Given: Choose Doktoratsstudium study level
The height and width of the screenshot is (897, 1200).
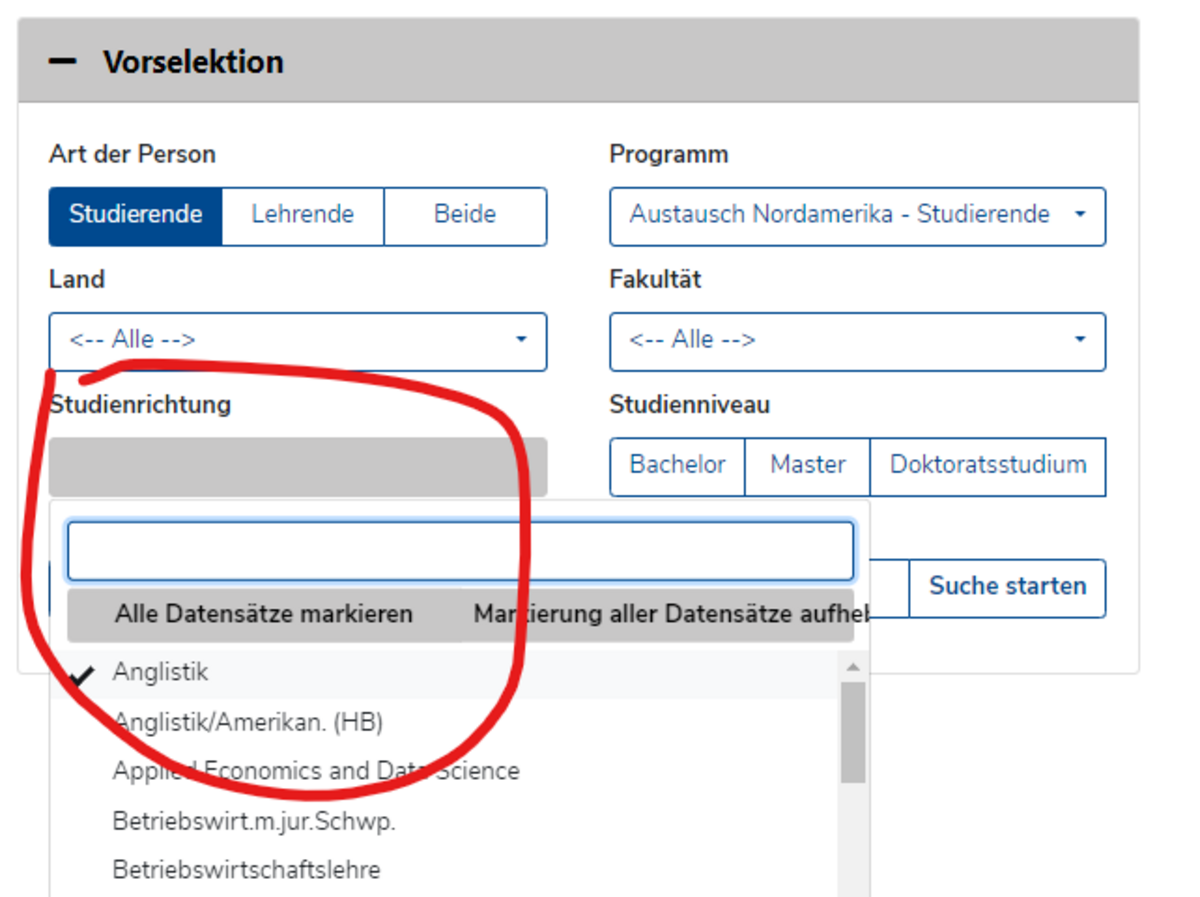Looking at the screenshot, I should pos(987,465).
